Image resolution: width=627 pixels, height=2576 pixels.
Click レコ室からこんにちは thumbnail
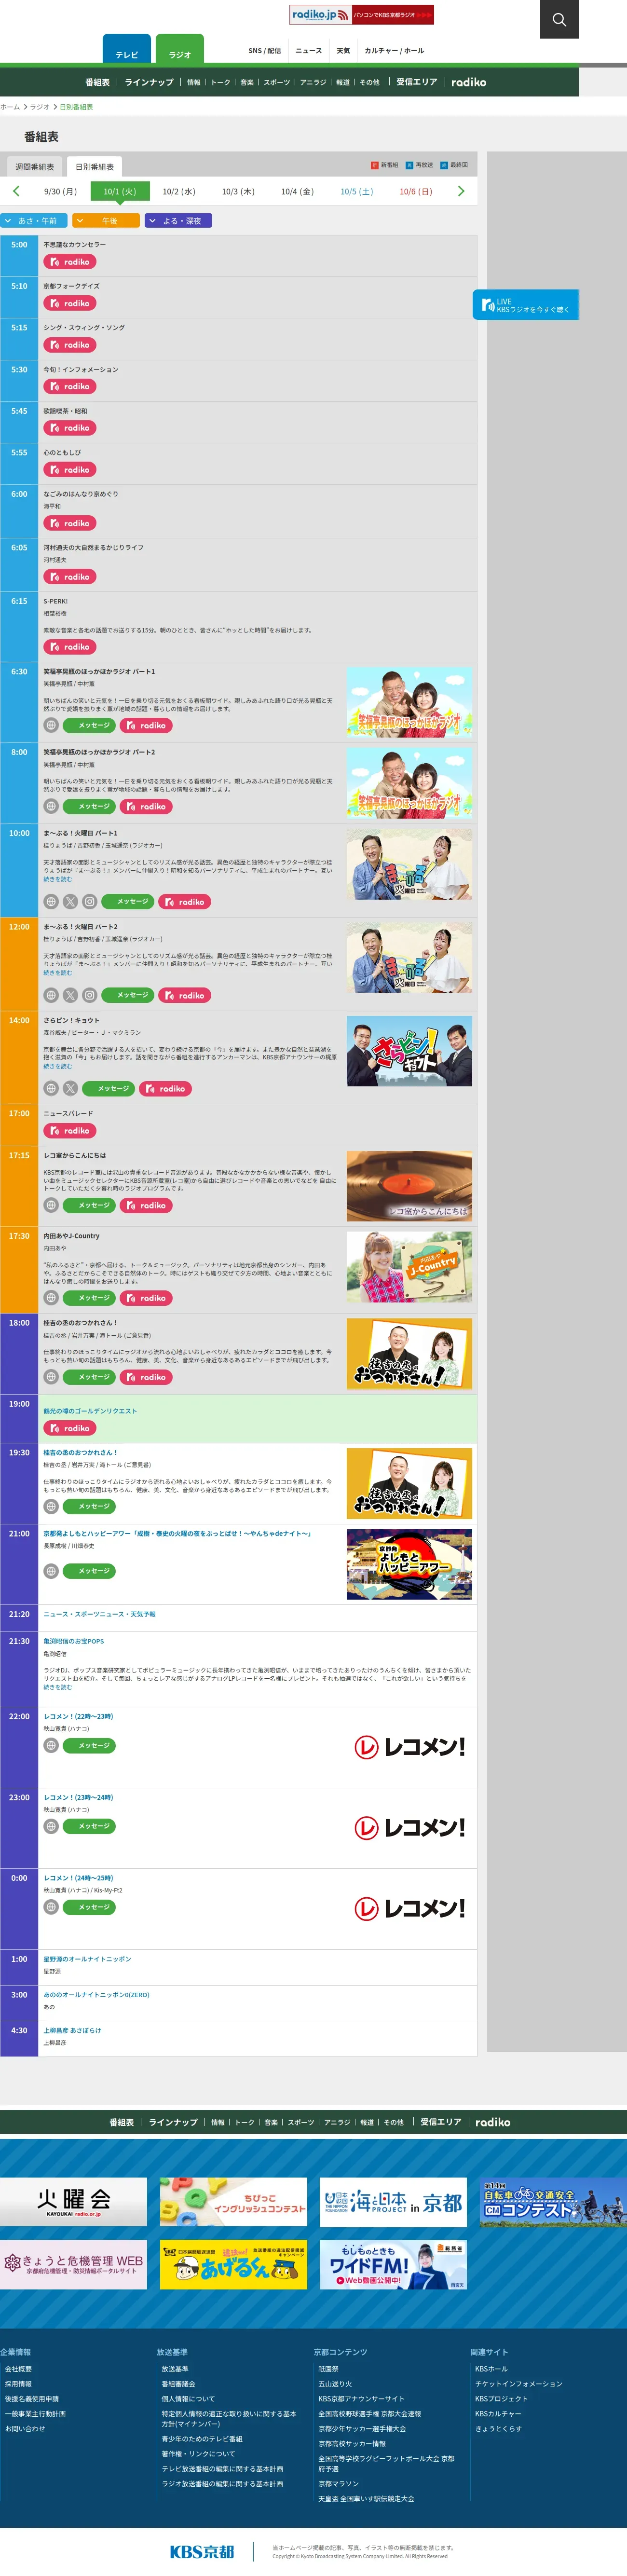(x=409, y=1187)
